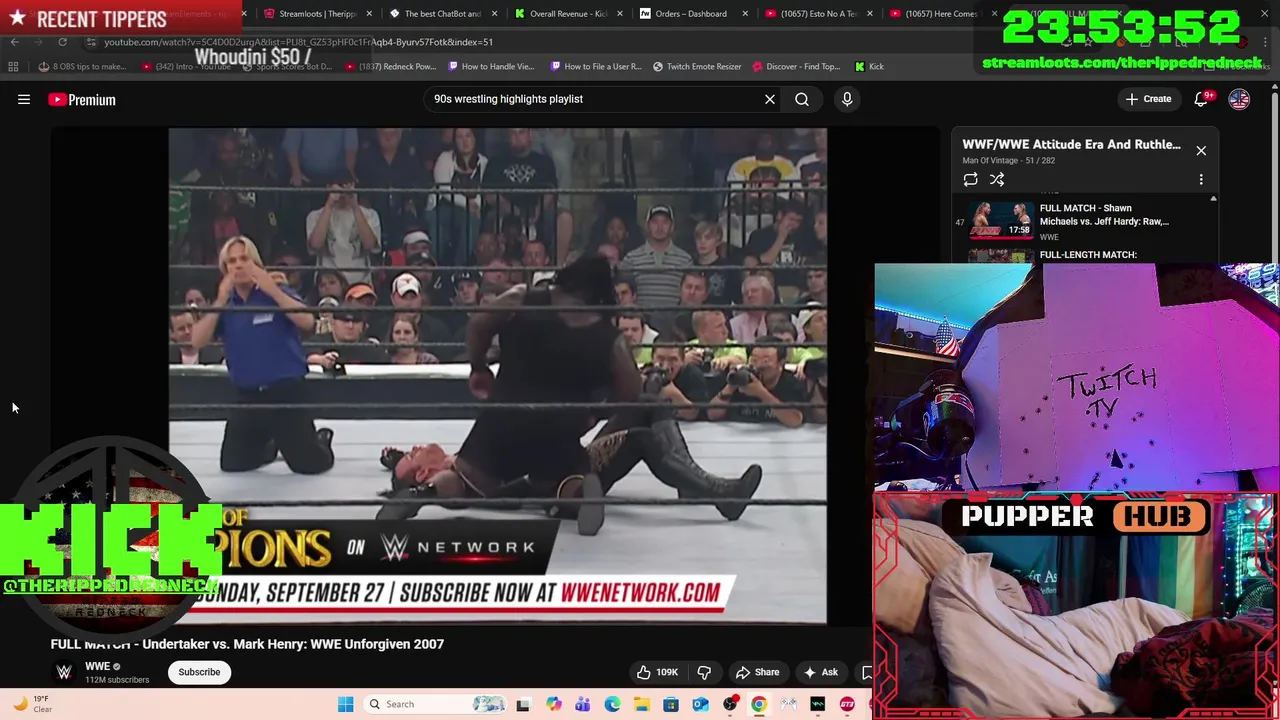Go to YouTube Premium home logo
1280x720 pixels.
[82, 99]
